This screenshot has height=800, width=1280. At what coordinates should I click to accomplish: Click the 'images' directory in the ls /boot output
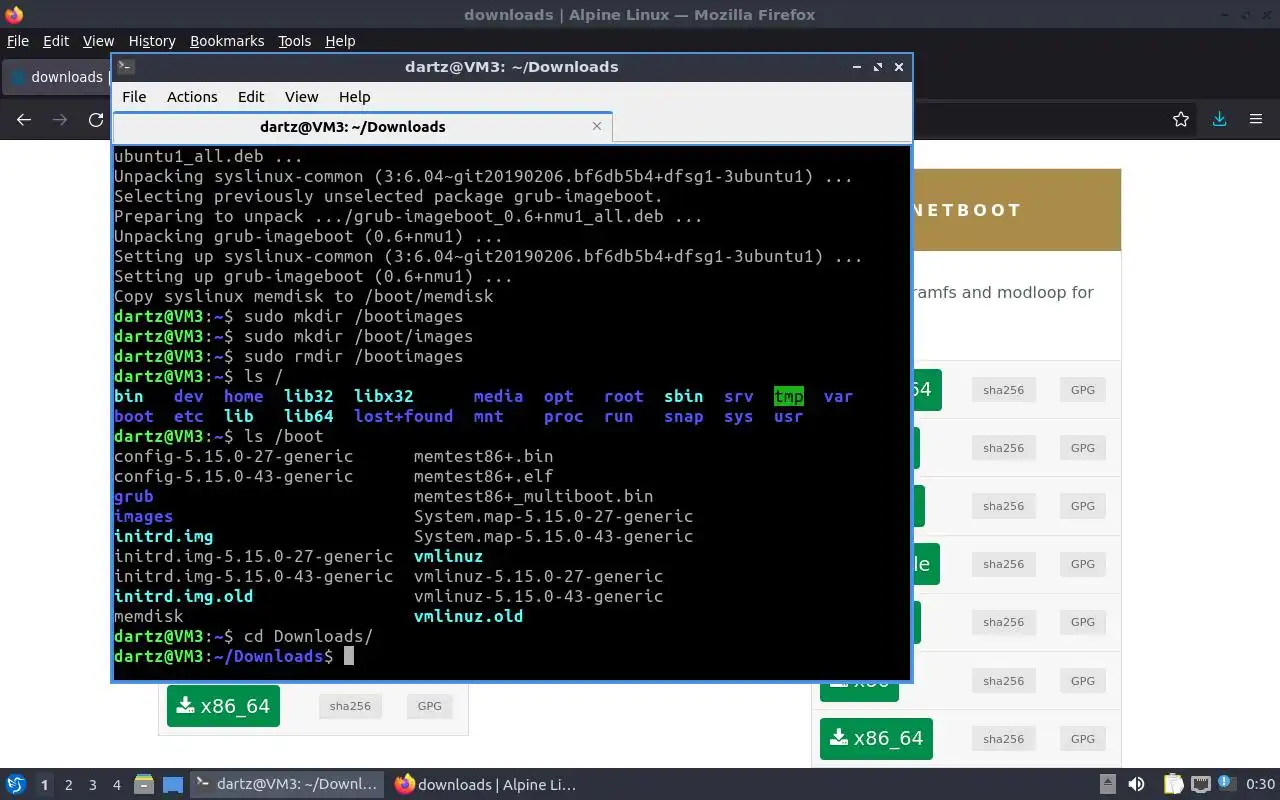point(144,516)
